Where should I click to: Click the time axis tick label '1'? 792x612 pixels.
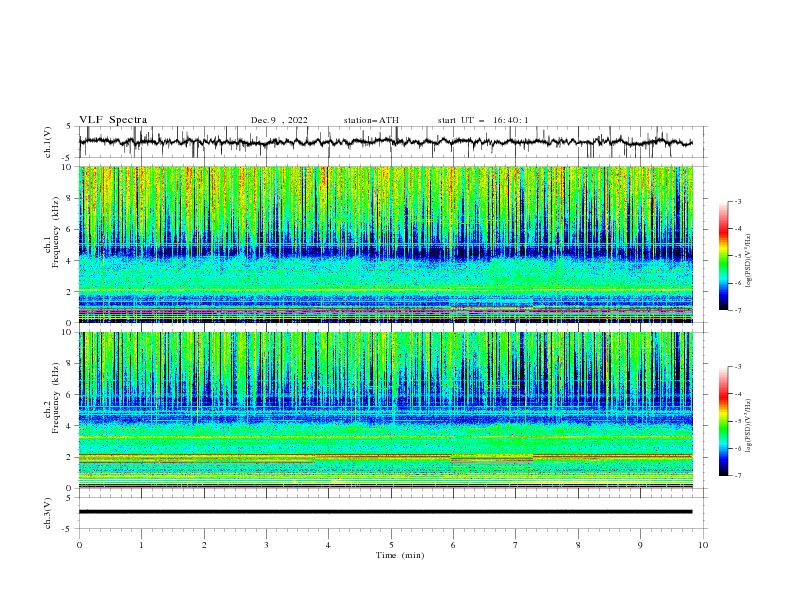141,545
